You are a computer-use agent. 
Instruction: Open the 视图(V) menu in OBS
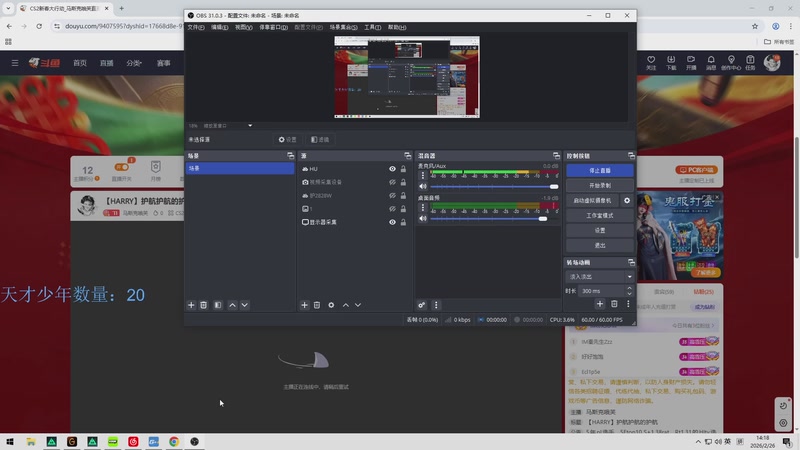[243, 28]
